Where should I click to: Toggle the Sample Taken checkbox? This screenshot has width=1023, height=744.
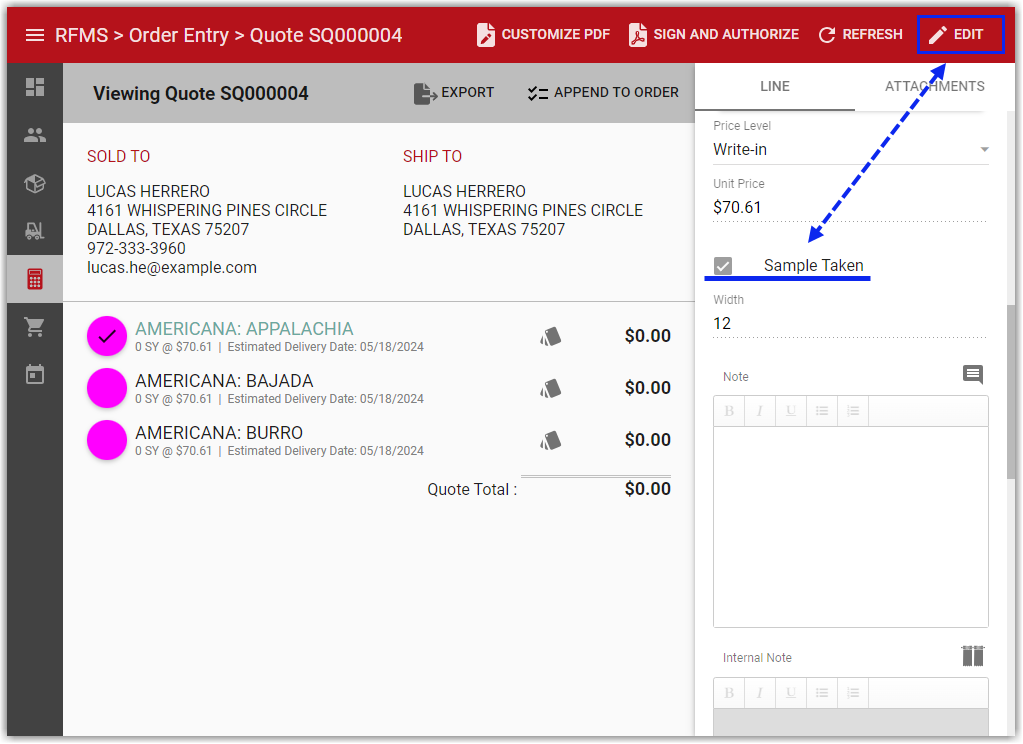coord(723,266)
